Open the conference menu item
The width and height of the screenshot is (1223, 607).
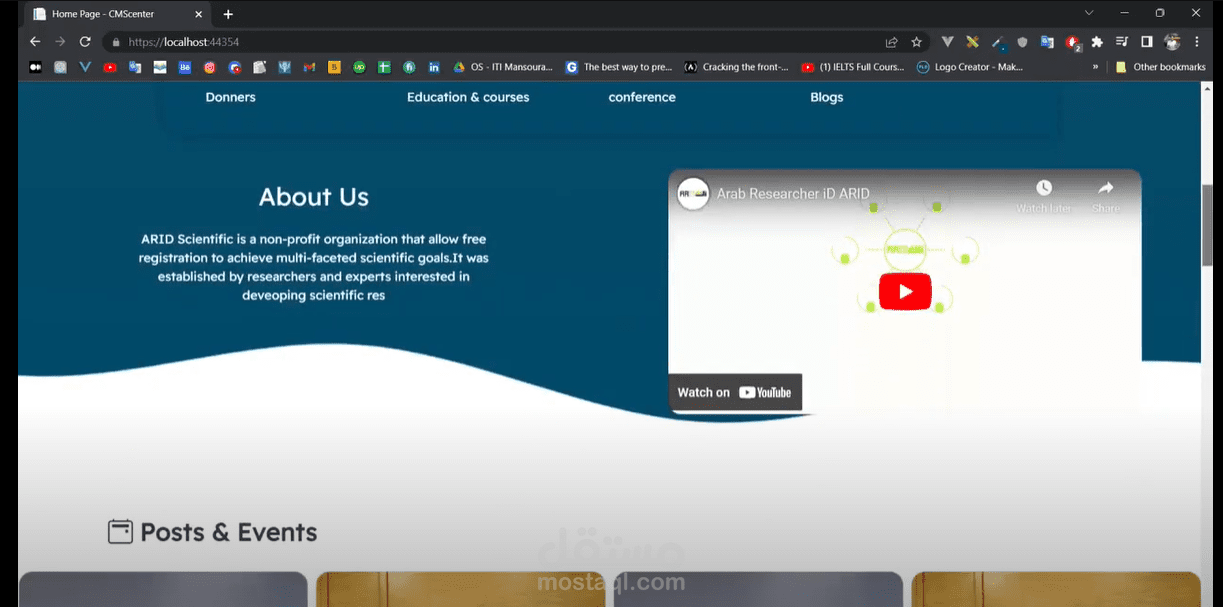(x=642, y=97)
